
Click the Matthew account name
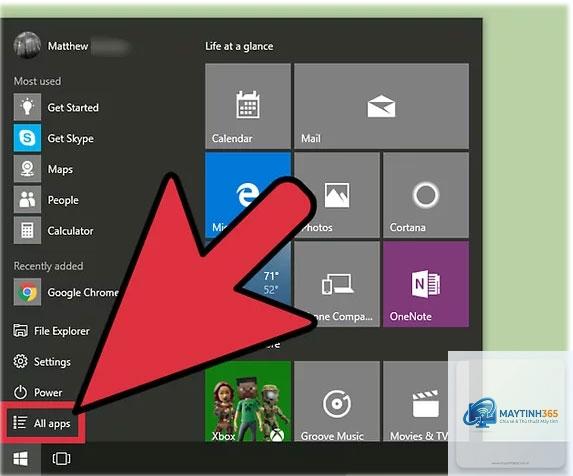[68, 46]
